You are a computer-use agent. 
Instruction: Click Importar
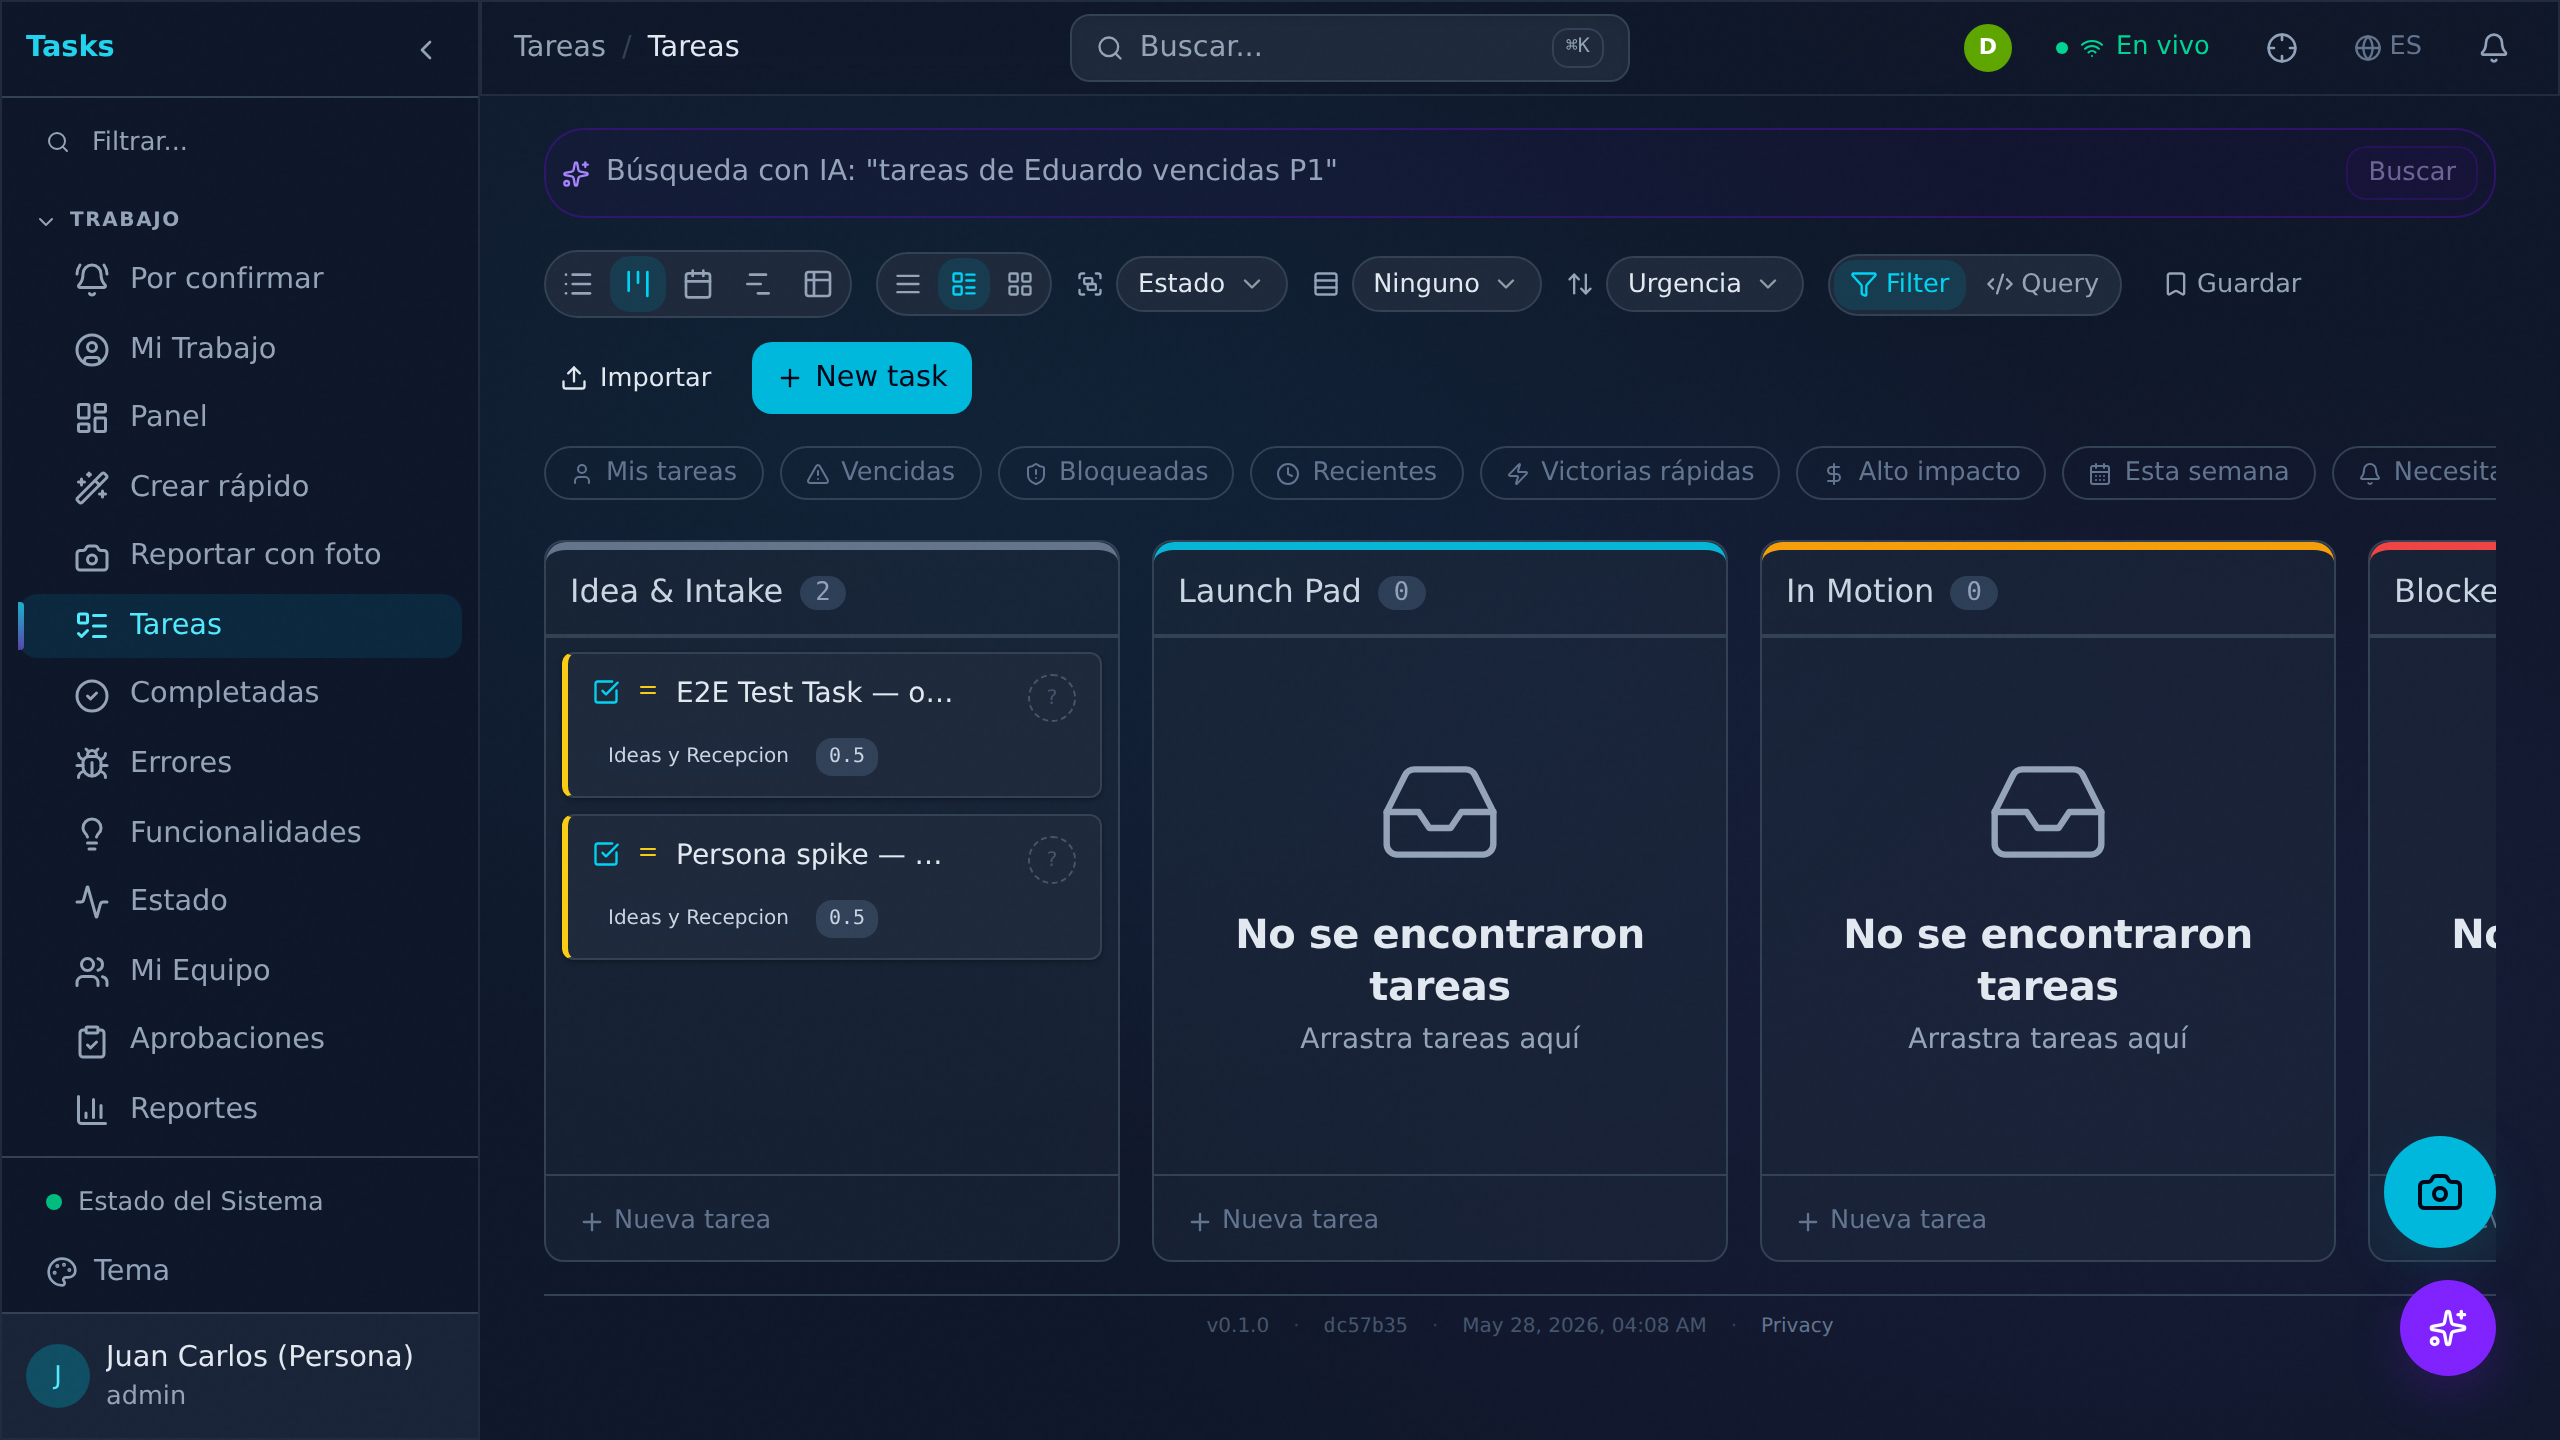(636, 378)
